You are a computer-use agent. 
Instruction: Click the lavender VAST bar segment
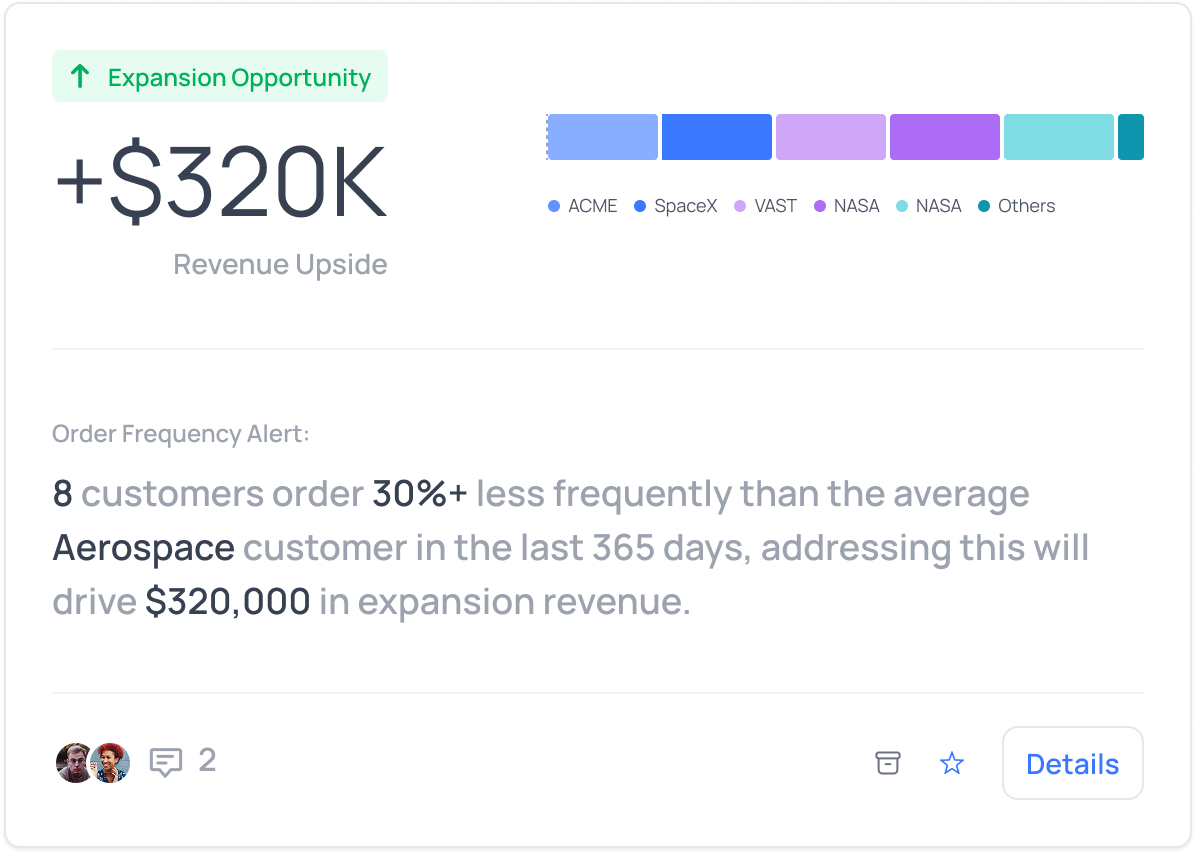point(830,137)
